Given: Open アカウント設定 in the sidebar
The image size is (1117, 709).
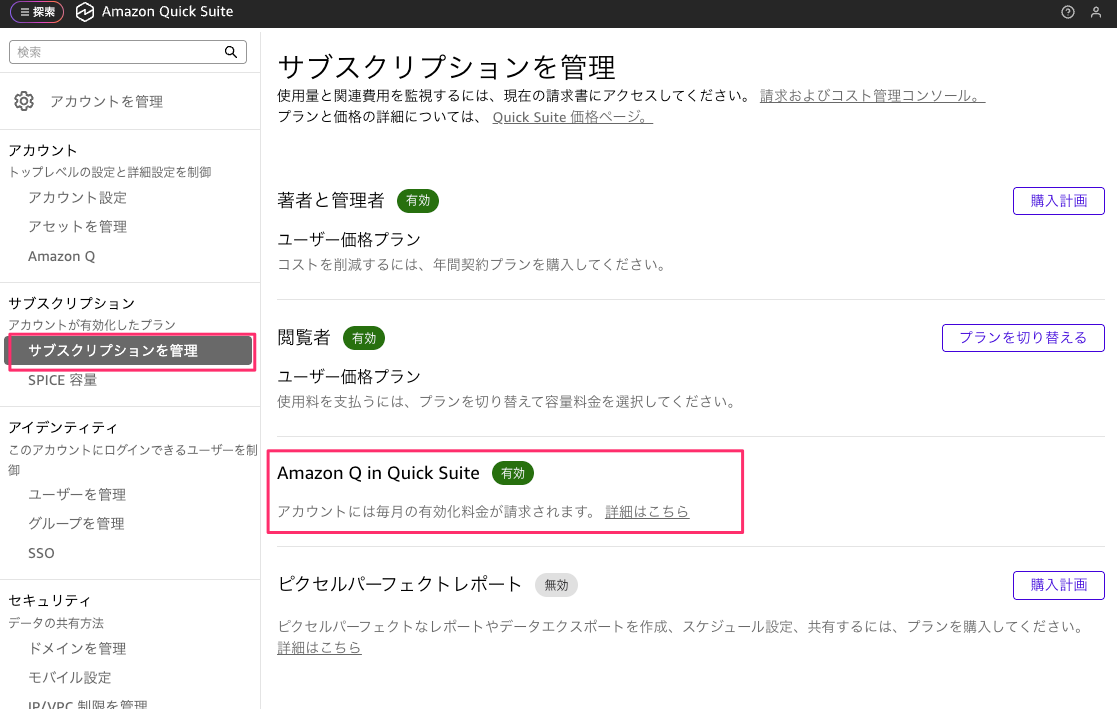Looking at the screenshot, I should (x=78, y=197).
